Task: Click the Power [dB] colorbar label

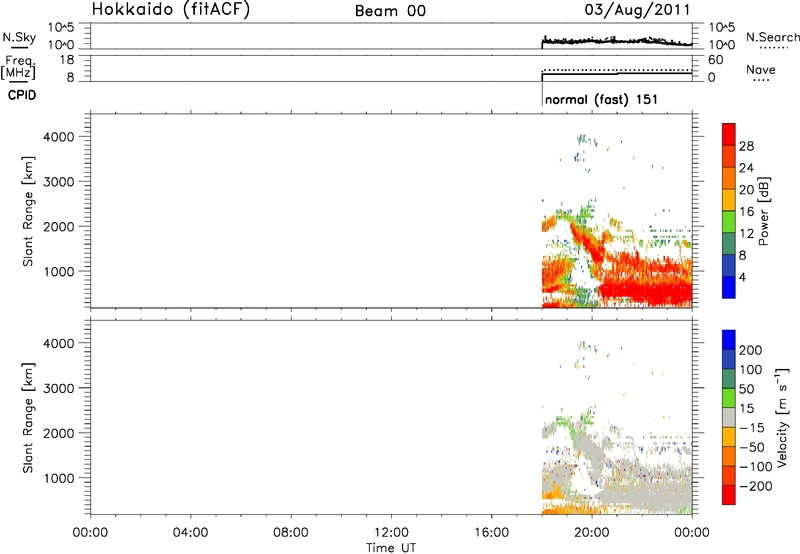Action: [763, 211]
